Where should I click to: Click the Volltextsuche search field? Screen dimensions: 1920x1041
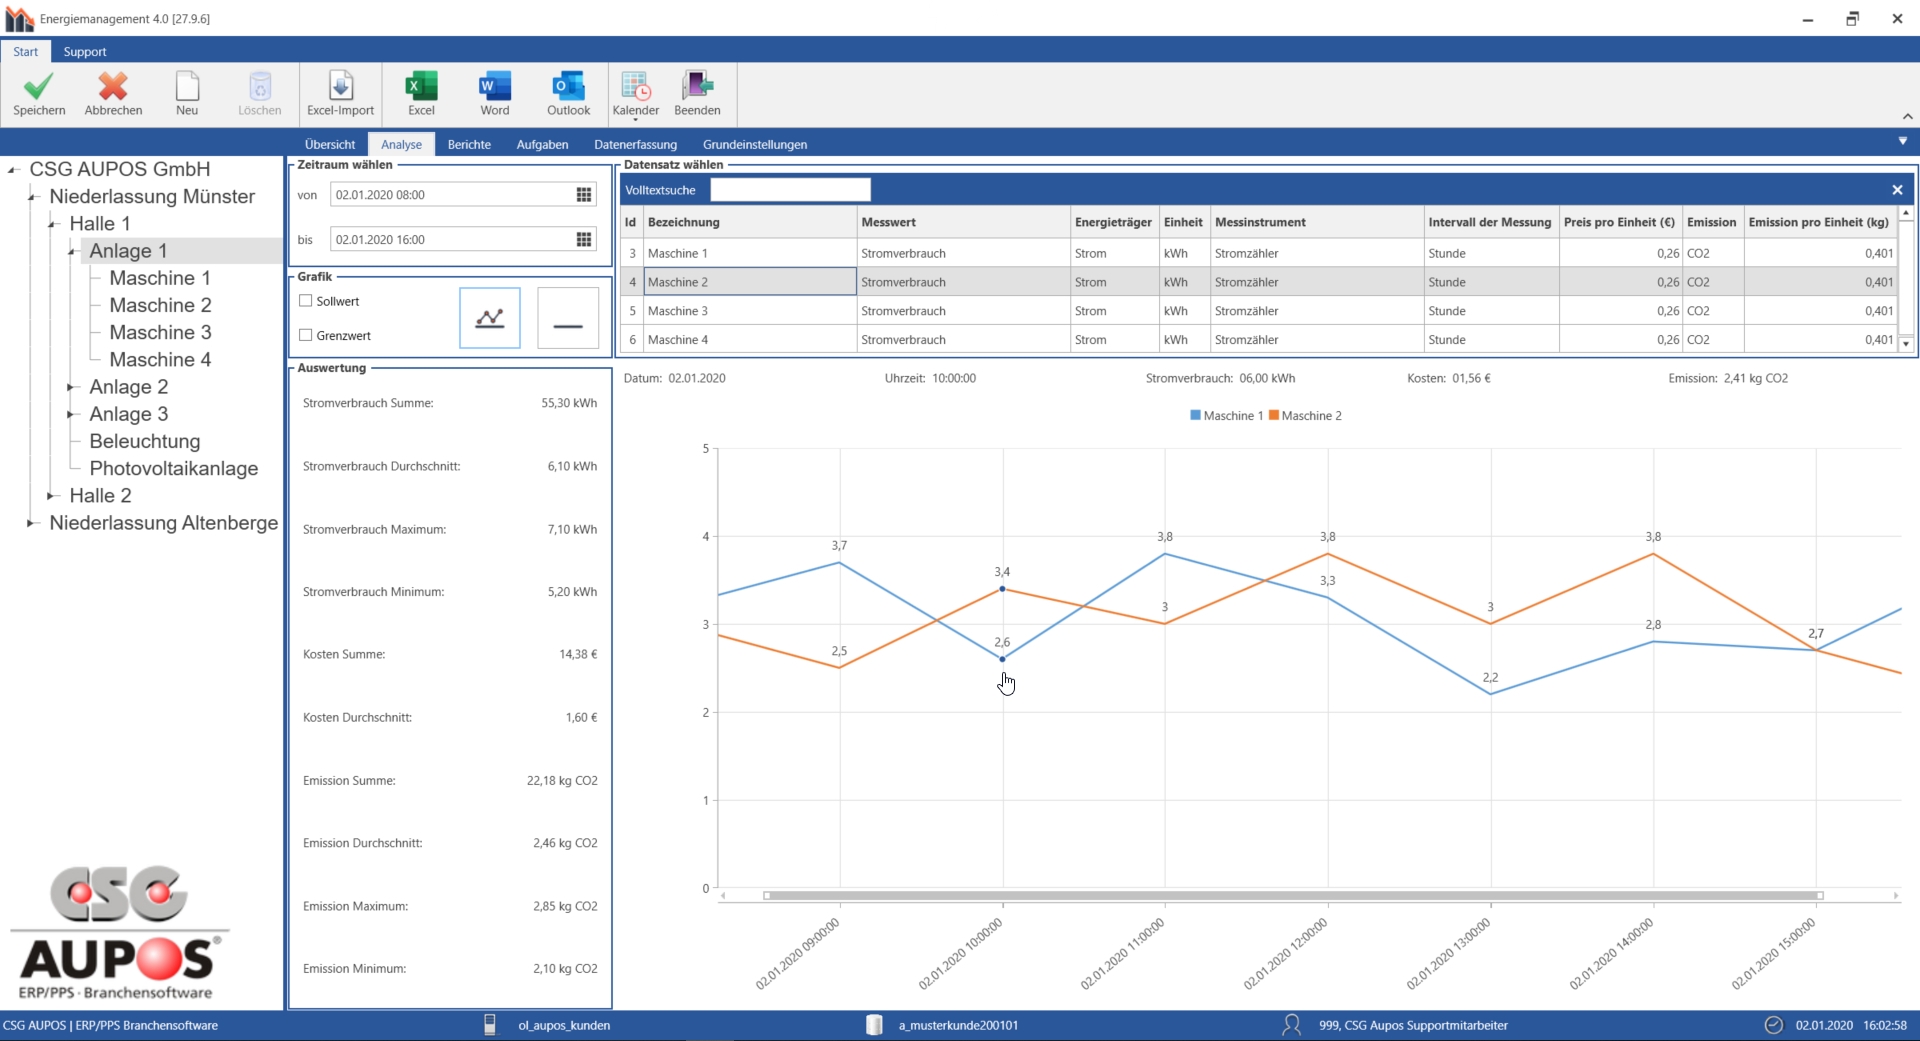[790, 190]
